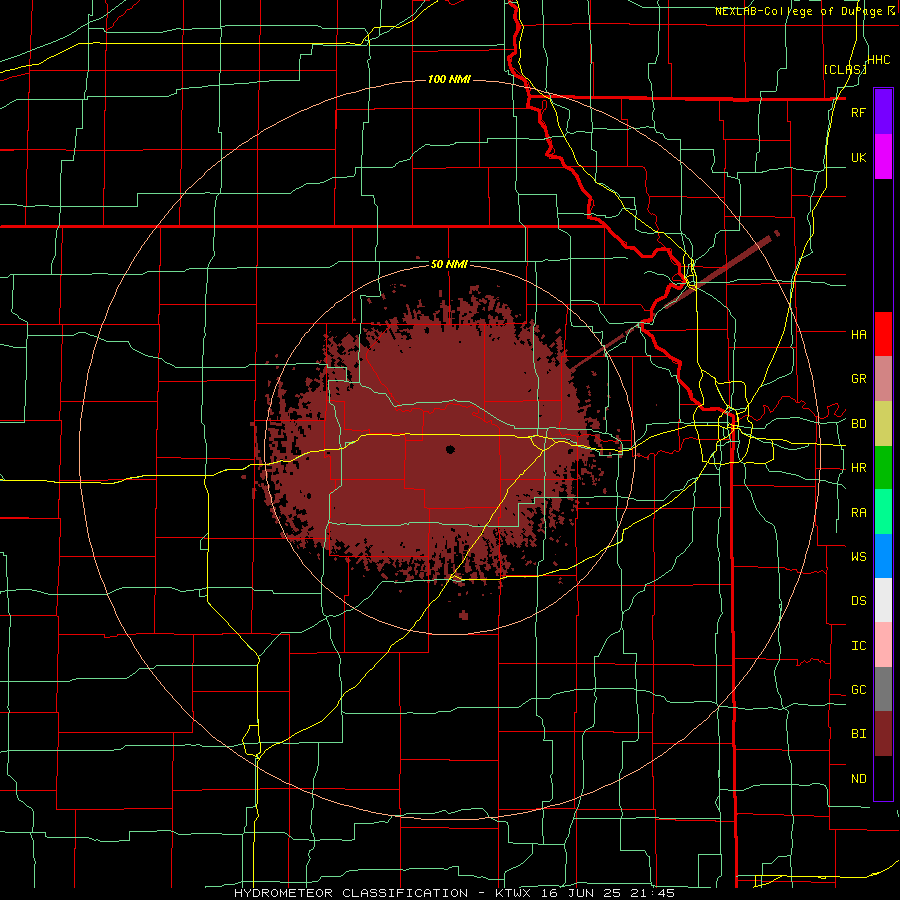Click the ND legend label
The height and width of the screenshot is (900, 900).
(x=858, y=779)
